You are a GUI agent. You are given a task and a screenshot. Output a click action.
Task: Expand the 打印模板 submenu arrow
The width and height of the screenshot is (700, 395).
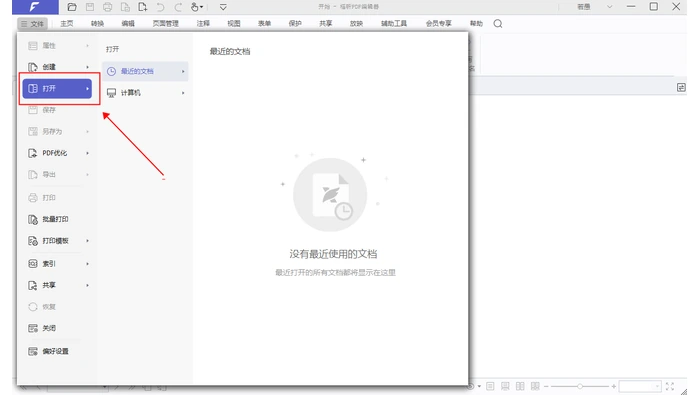[88, 241]
